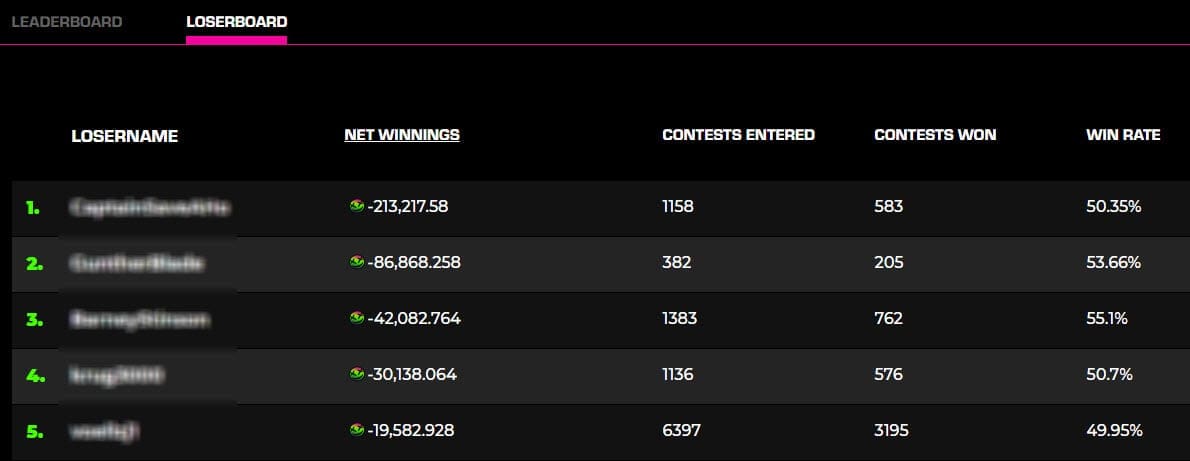Viewport: 1190px width, 461px height.
Task: Select the 6397 contests entered value
Action: (x=682, y=431)
